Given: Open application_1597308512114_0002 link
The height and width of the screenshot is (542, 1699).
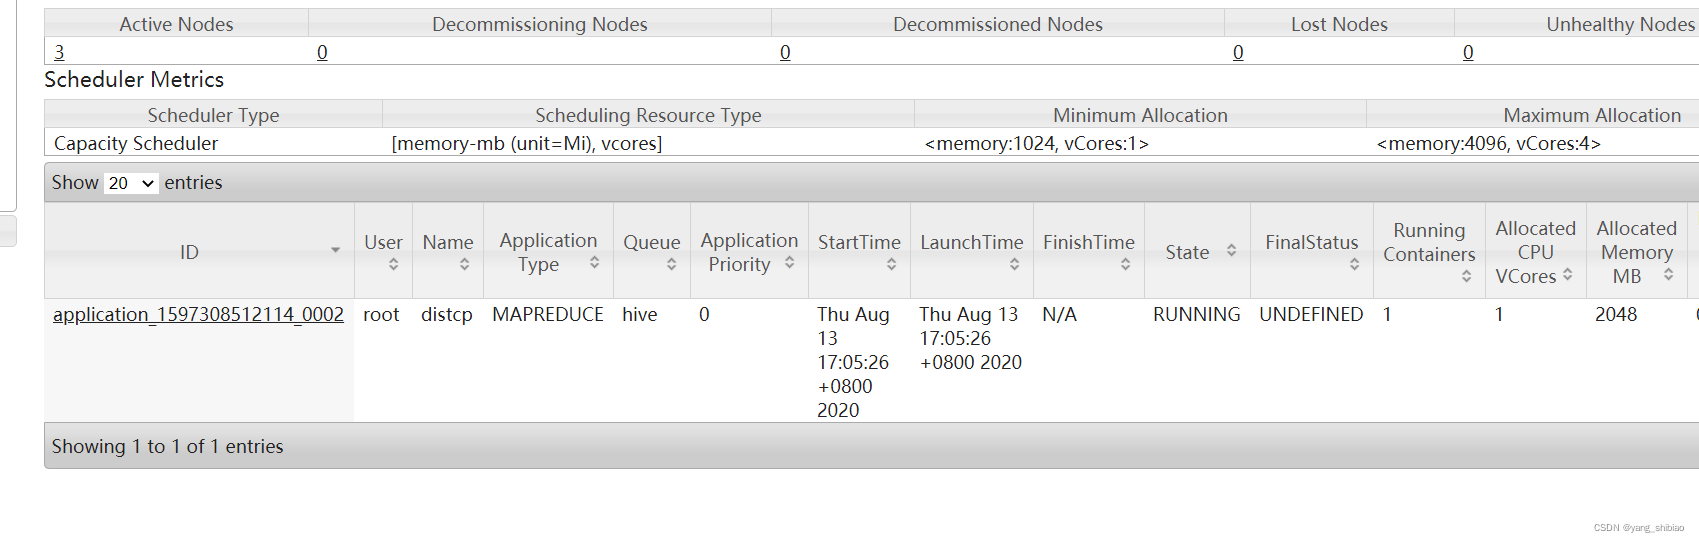Looking at the screenshot, I should tap(198, 315).
